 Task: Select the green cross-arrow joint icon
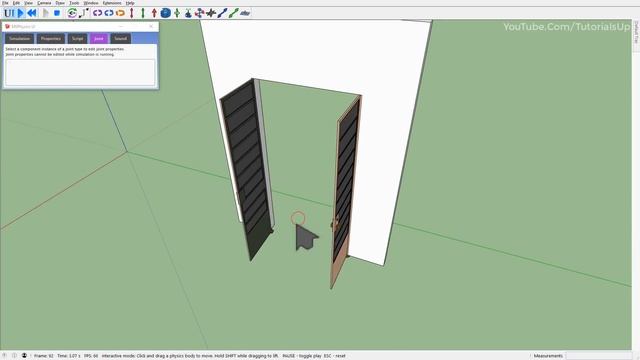tap(177, 13)
